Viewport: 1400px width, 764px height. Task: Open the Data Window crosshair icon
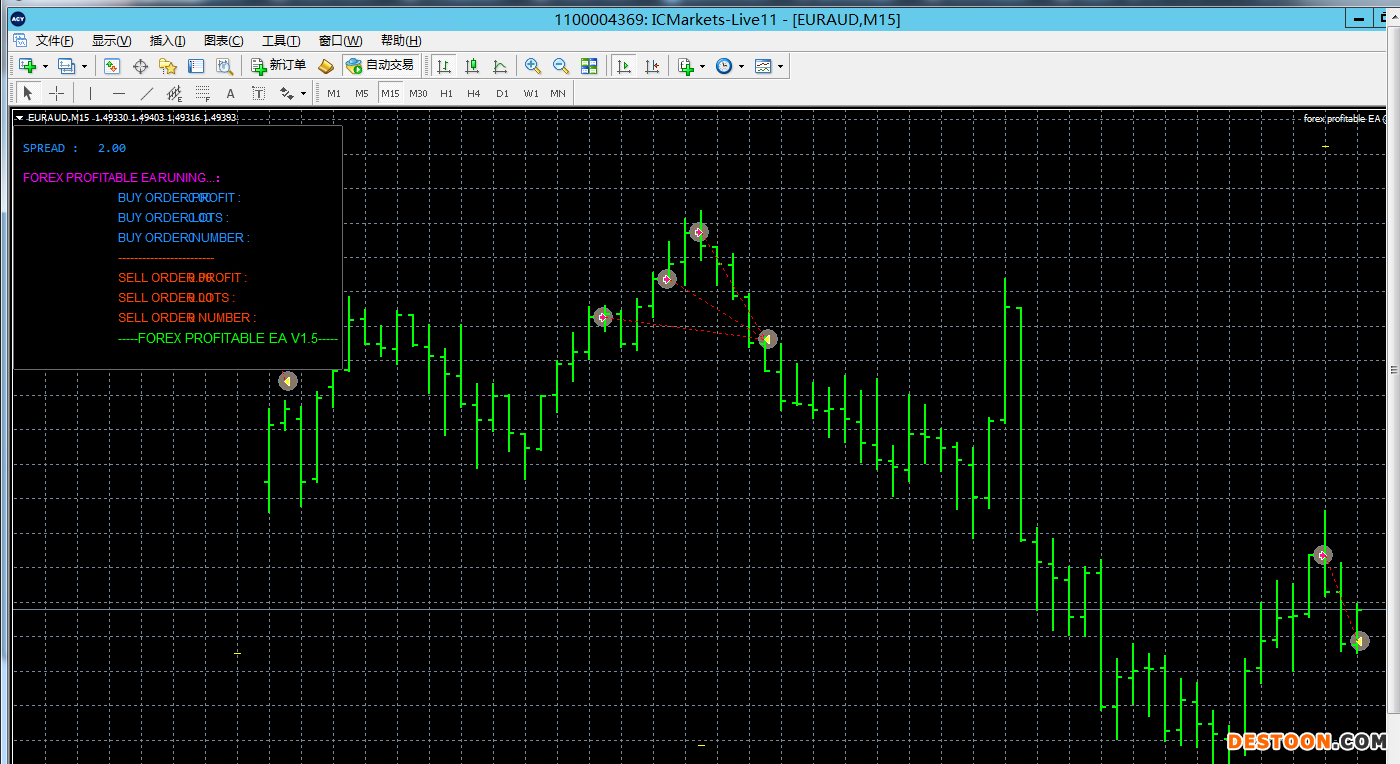tap(140, 66)
